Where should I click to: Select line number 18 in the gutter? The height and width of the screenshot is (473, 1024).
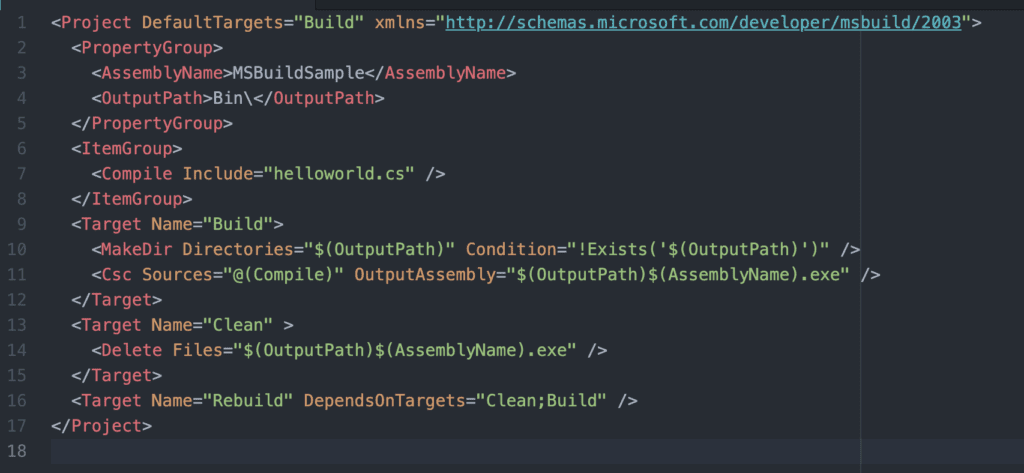coord(18,451)
